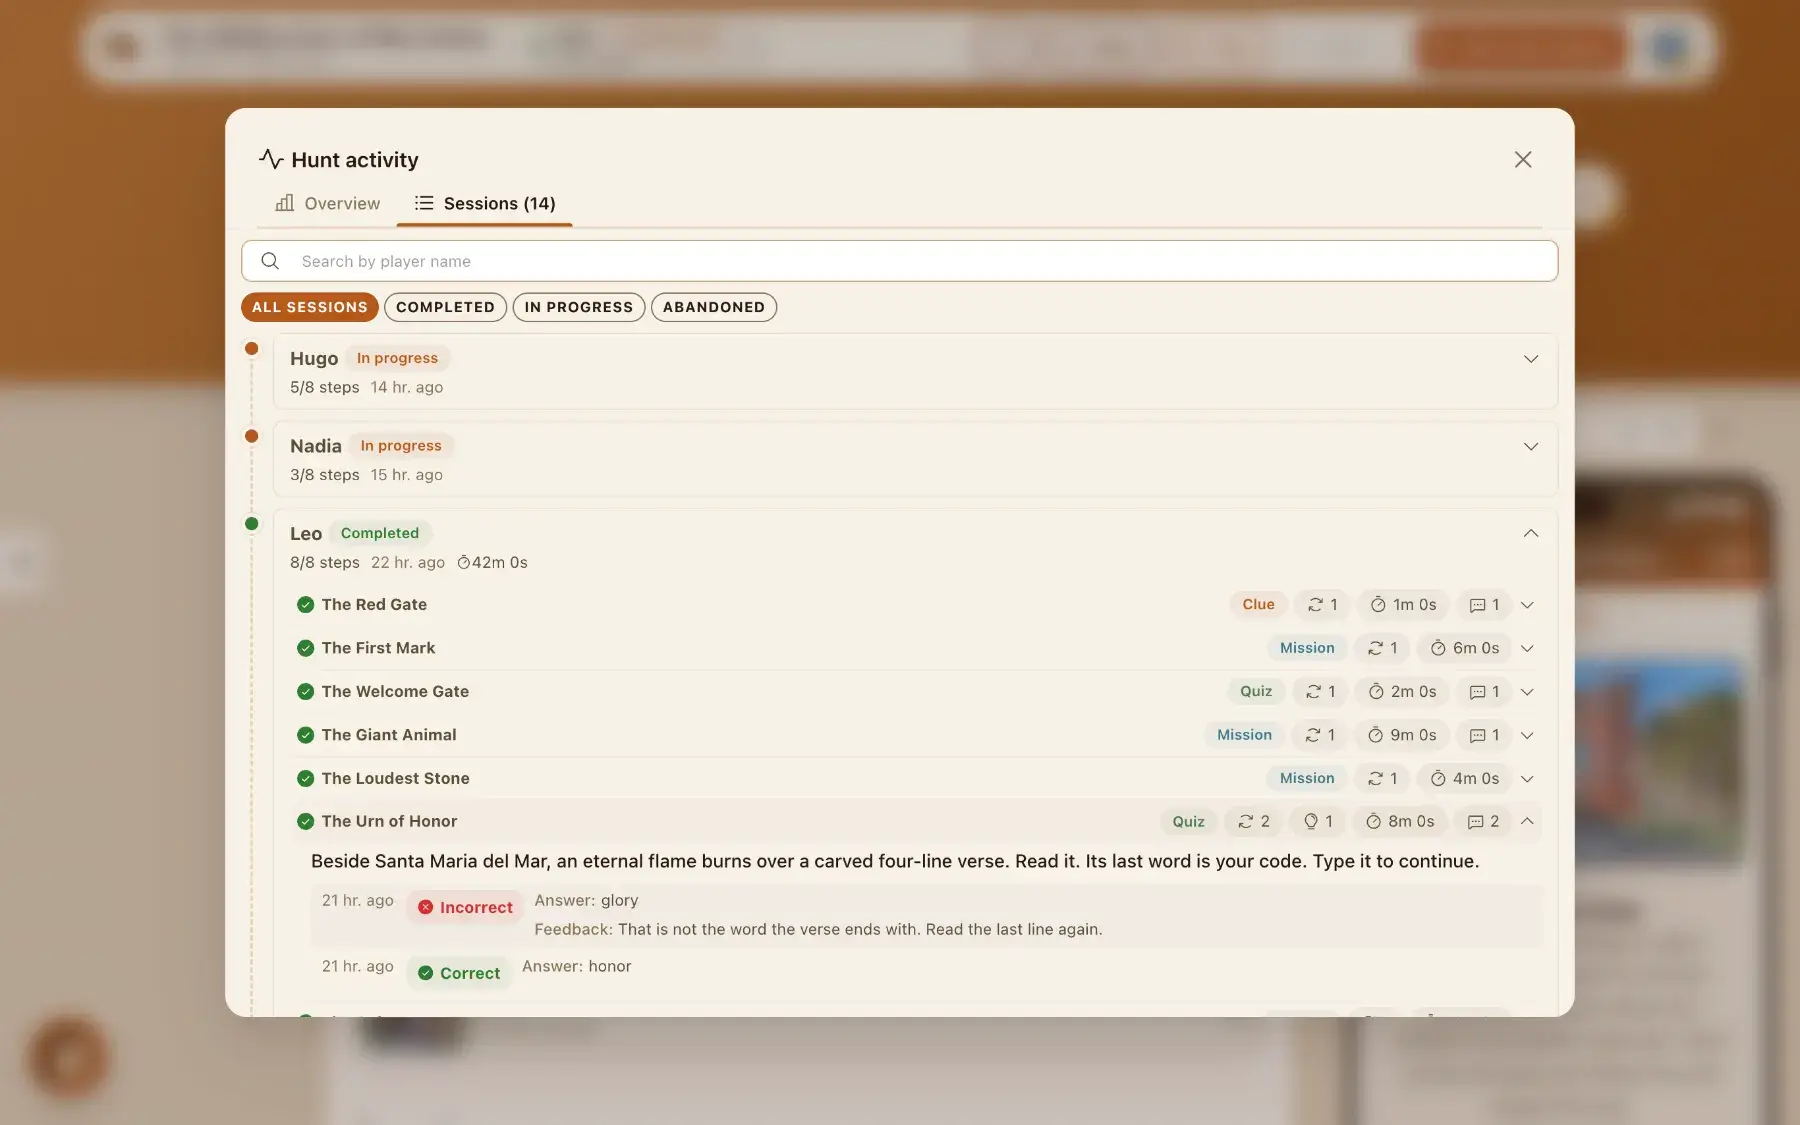Click the 6m 0s timer on The First Mark
This screenshot has height=1125, width=1800.
click(x=1465, y=648)
